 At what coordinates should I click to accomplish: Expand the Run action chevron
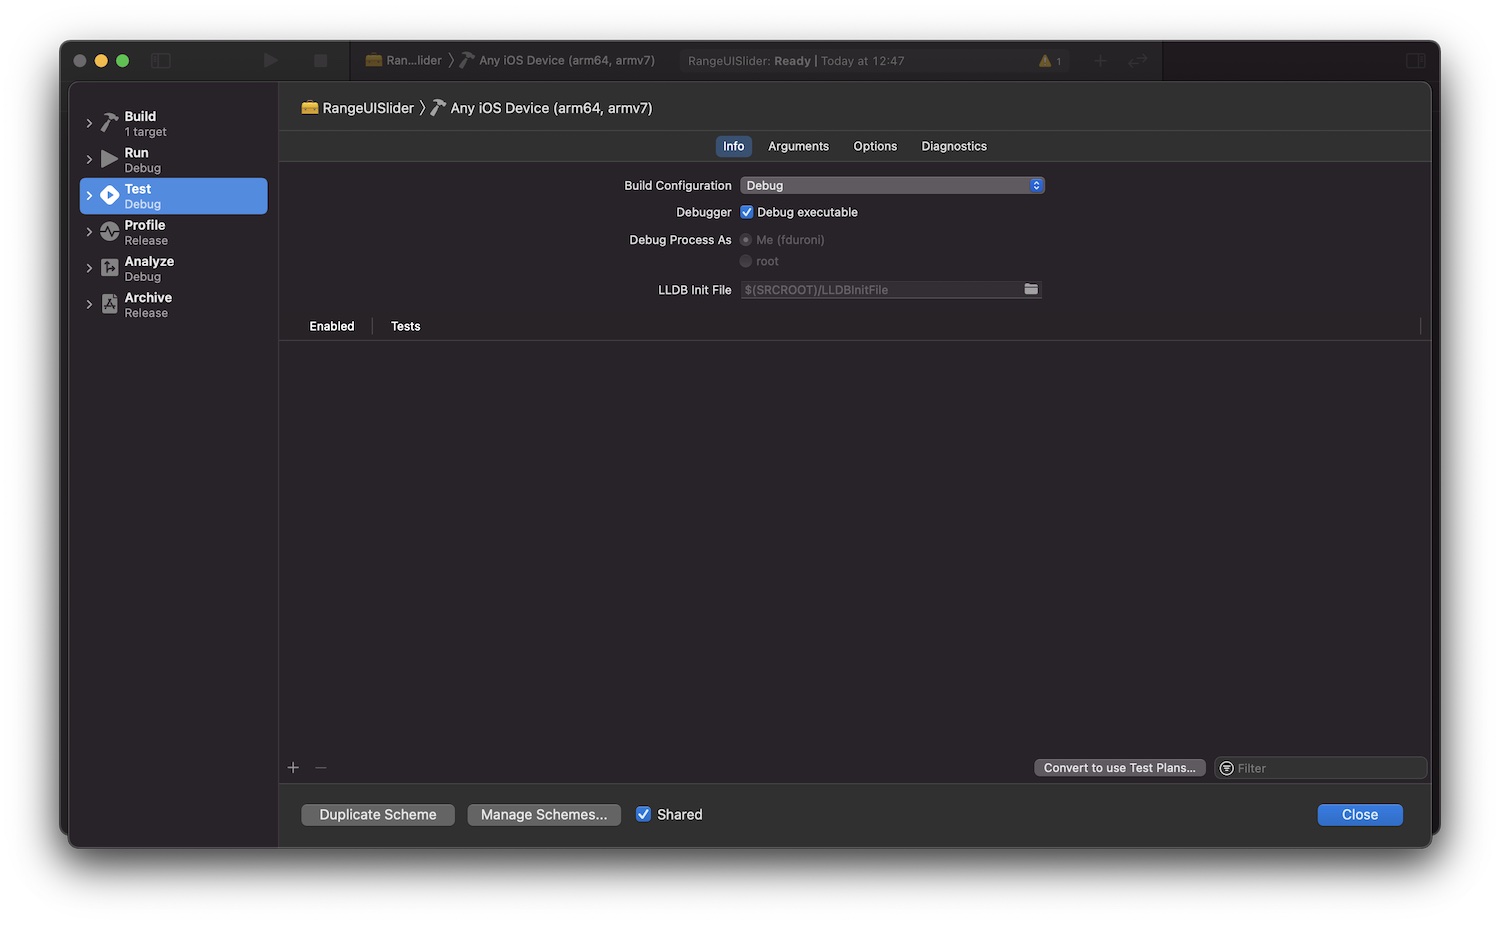click(x=89, y=159)
